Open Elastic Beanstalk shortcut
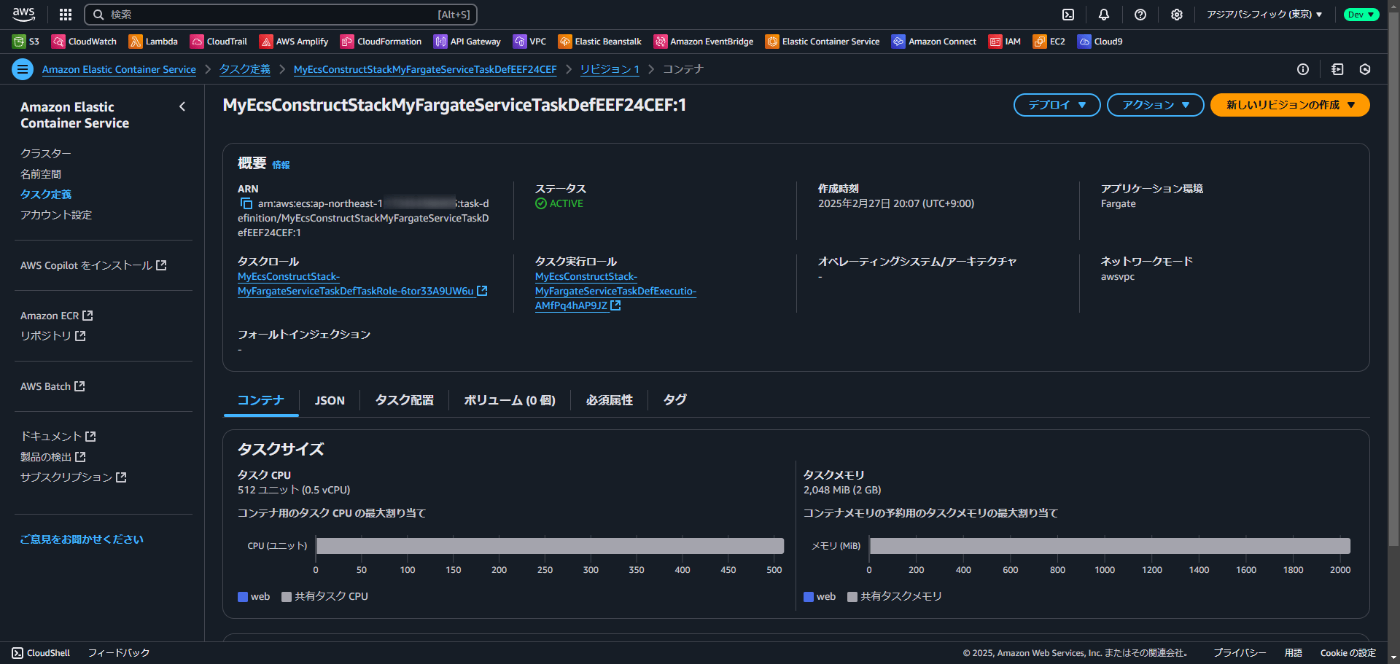The image size is (1400, 664). [600, 42]
